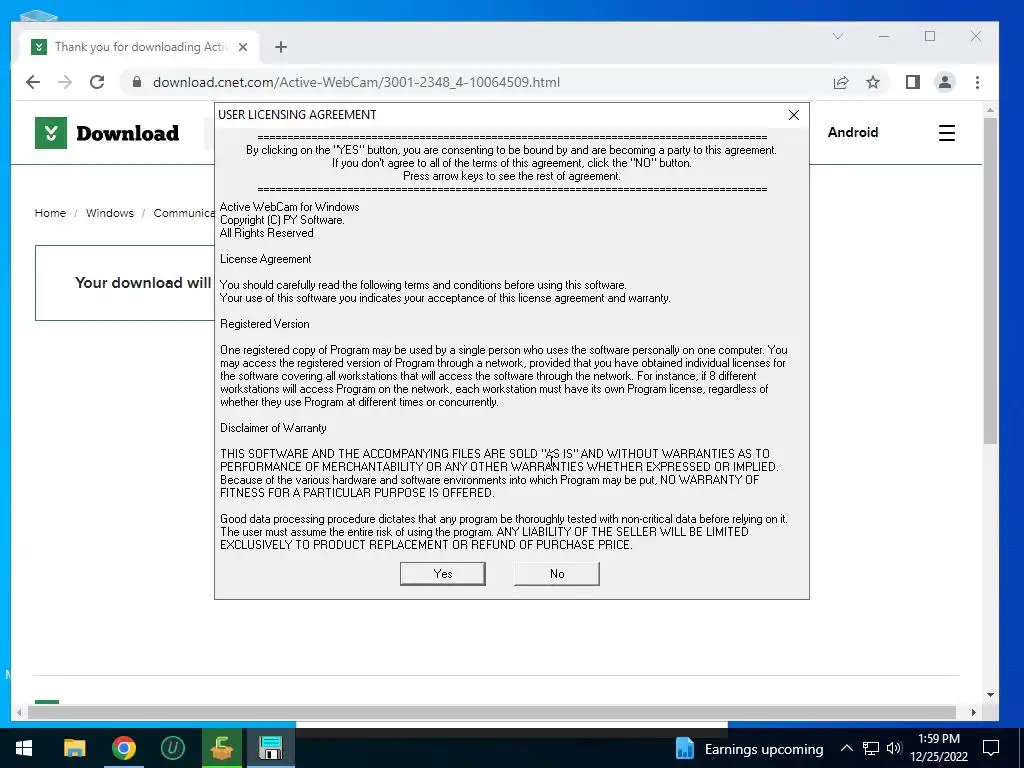
Task: Select the floppy-disk setup taskbar icon
Action: tap(270, 748)
